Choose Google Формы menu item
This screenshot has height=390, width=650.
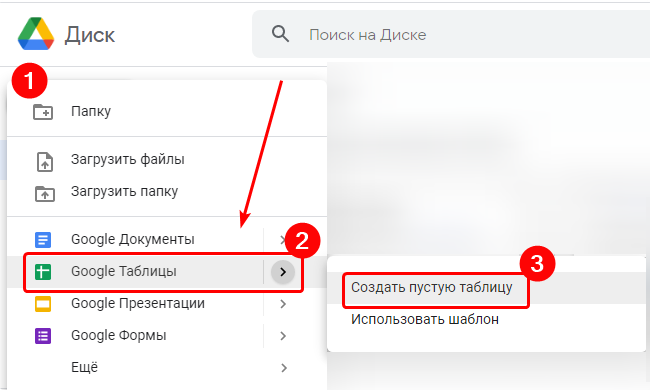(x=119, y=335)
